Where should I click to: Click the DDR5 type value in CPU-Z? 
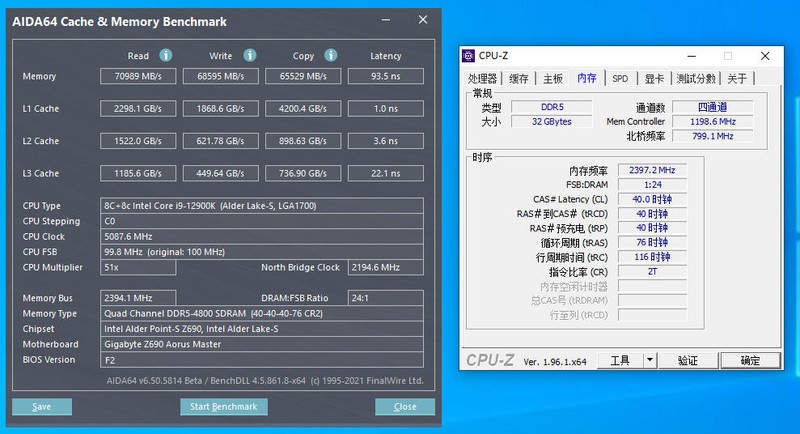click(552, 107)
